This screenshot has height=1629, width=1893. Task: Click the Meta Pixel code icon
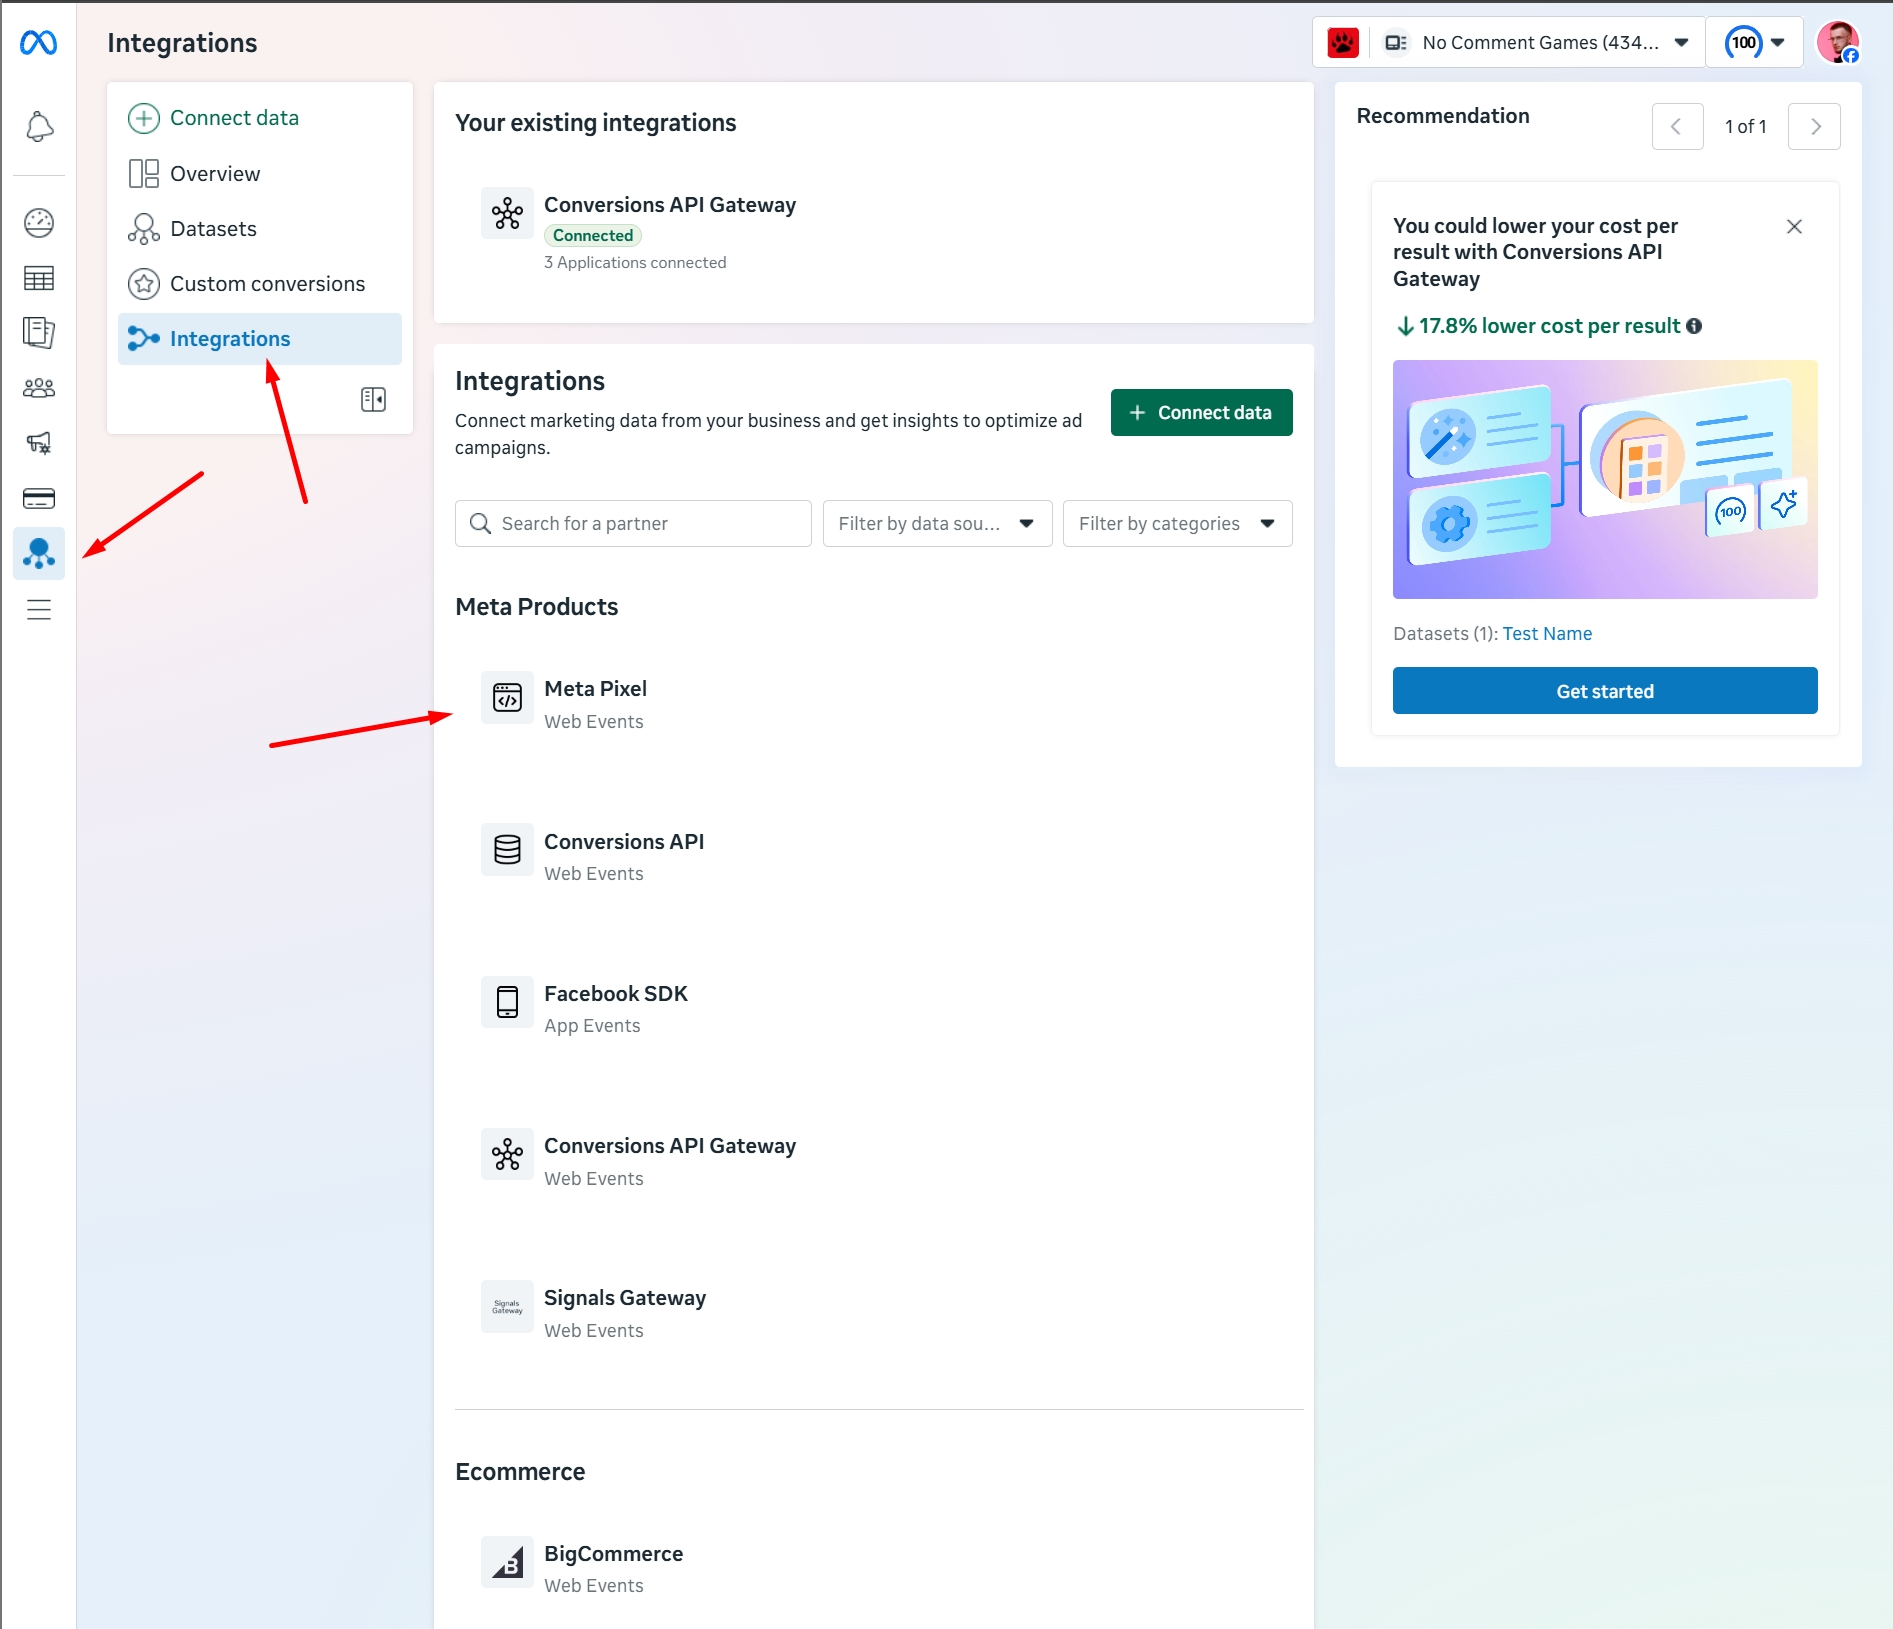[507, 697]
